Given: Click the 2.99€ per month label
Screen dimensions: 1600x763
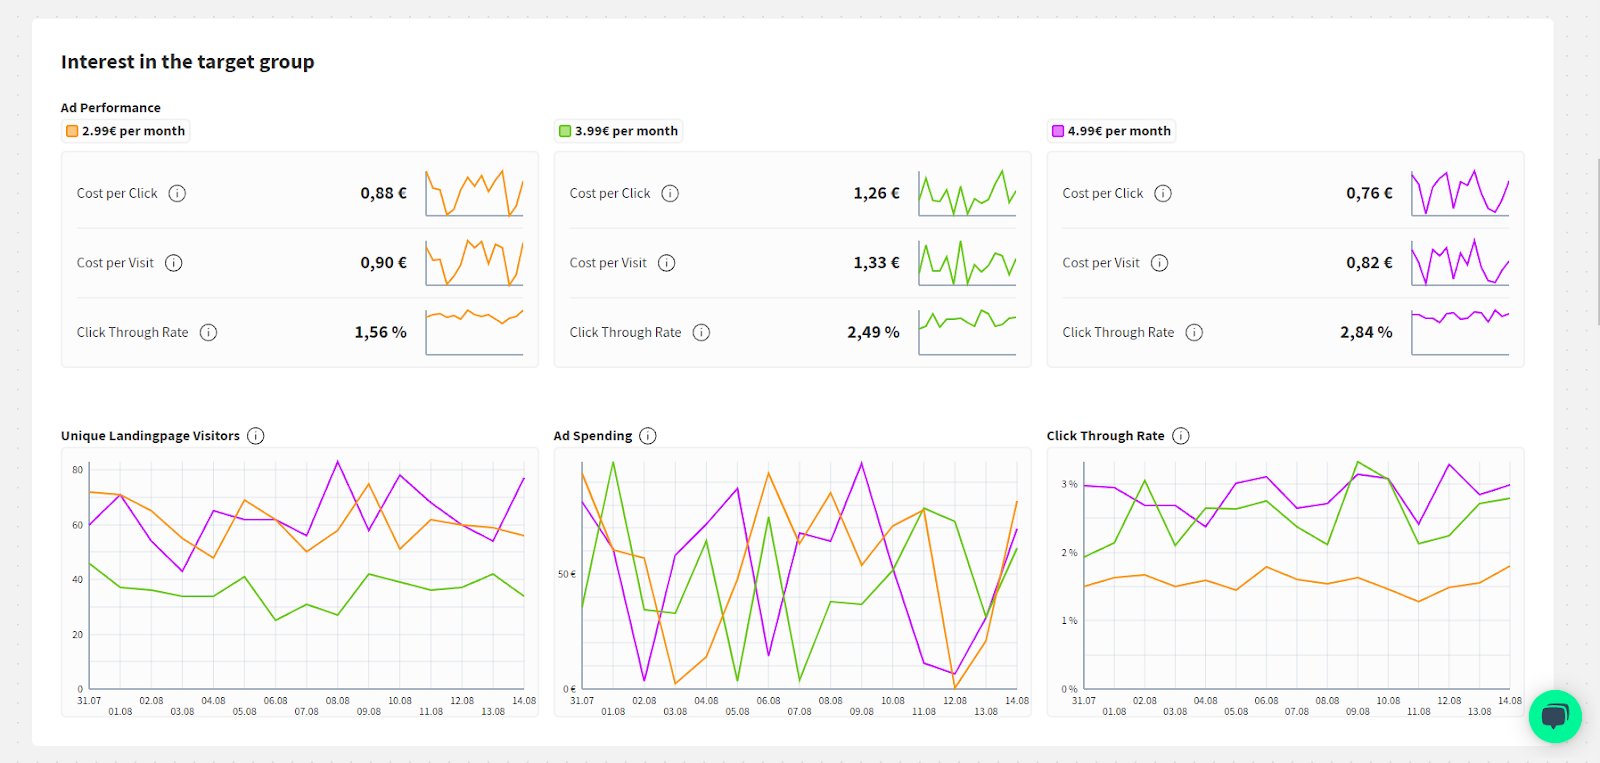Looking at the screenshot, I should click(133, 131).
